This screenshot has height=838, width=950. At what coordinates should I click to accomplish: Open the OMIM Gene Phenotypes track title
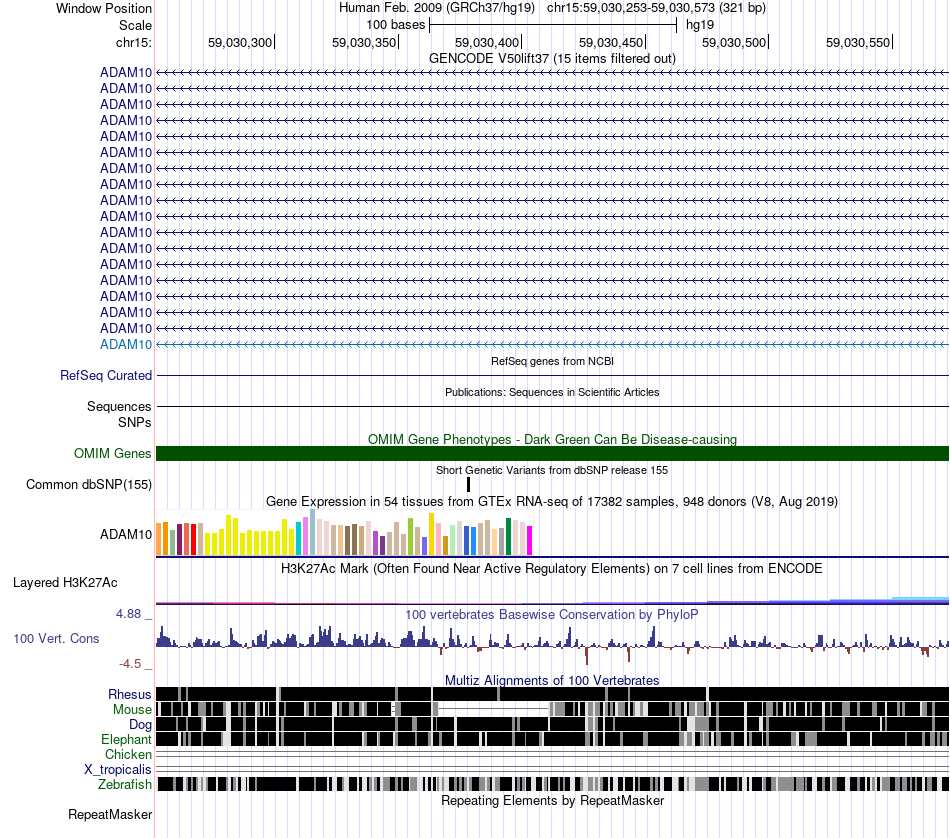pyautogui.click(x=552, y=439)
